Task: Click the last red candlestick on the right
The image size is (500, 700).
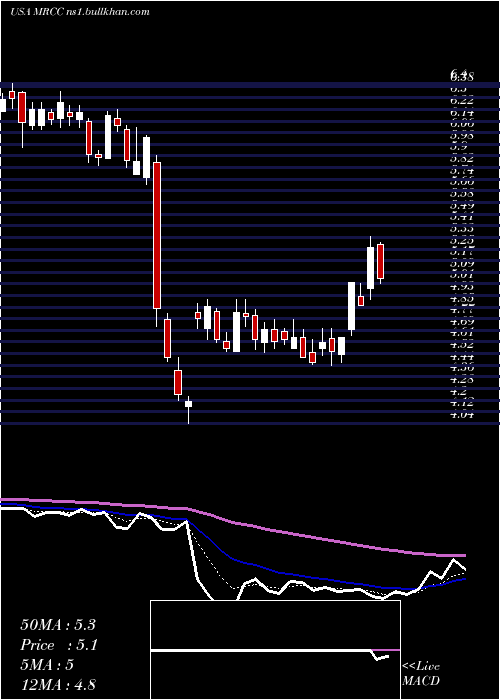Action: tap(380, 261)
